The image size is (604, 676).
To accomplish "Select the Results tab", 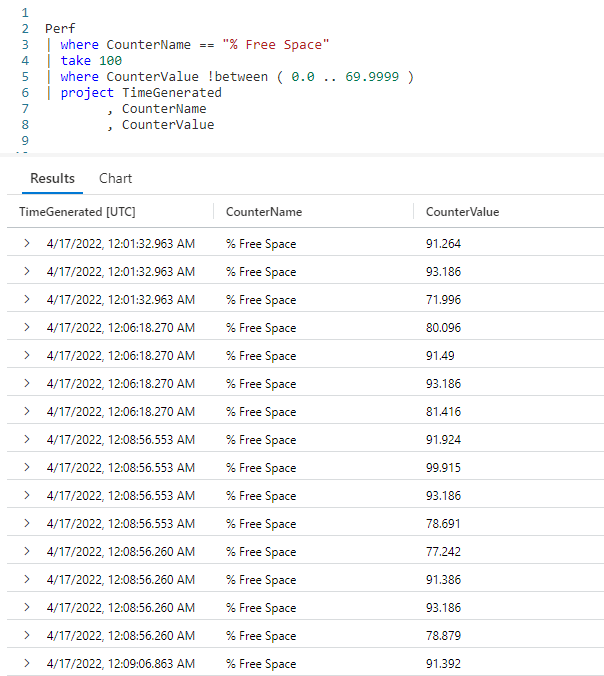I will tap(52, 178).
